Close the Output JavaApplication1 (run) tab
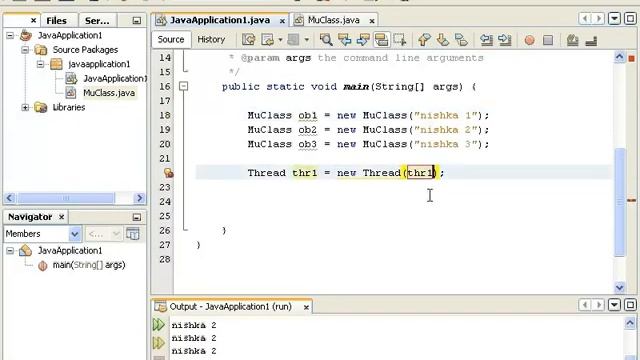The image size is (640, 360). (306, 307)
